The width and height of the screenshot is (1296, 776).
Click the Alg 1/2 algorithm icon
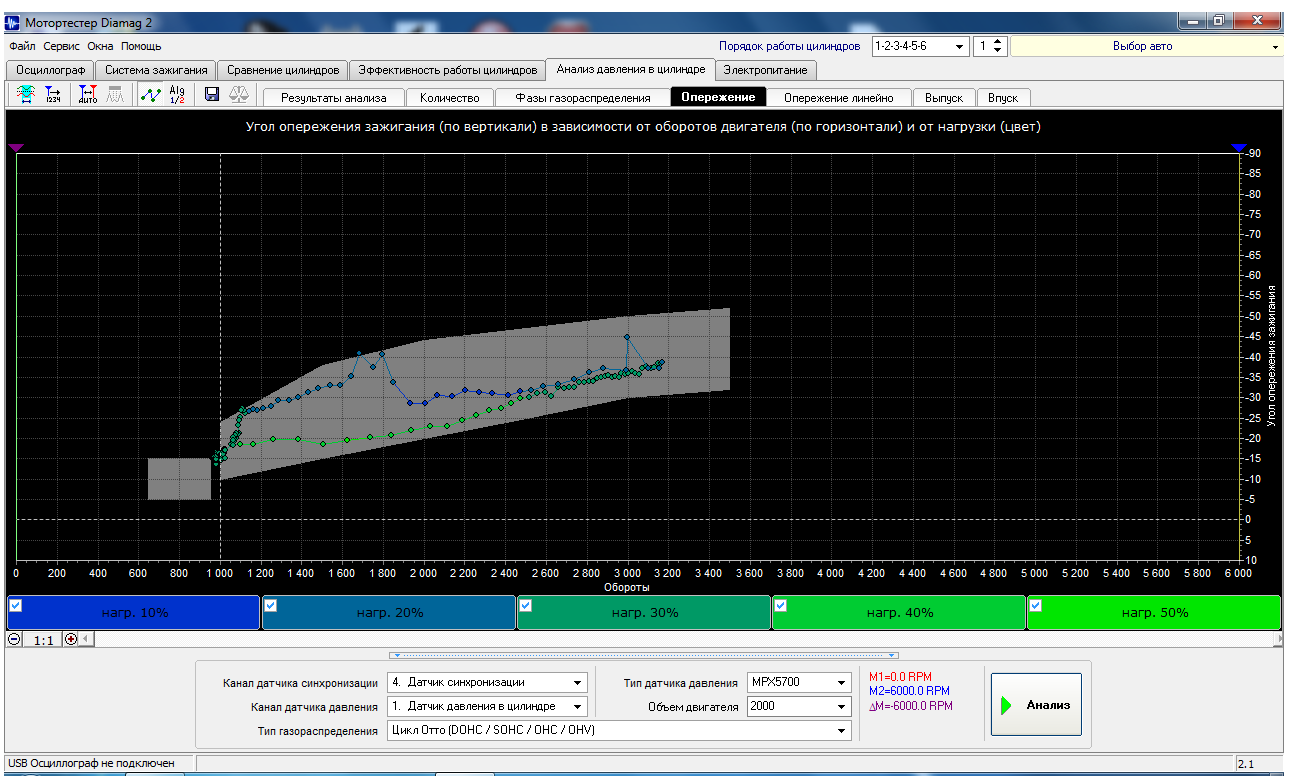(177, 95)
